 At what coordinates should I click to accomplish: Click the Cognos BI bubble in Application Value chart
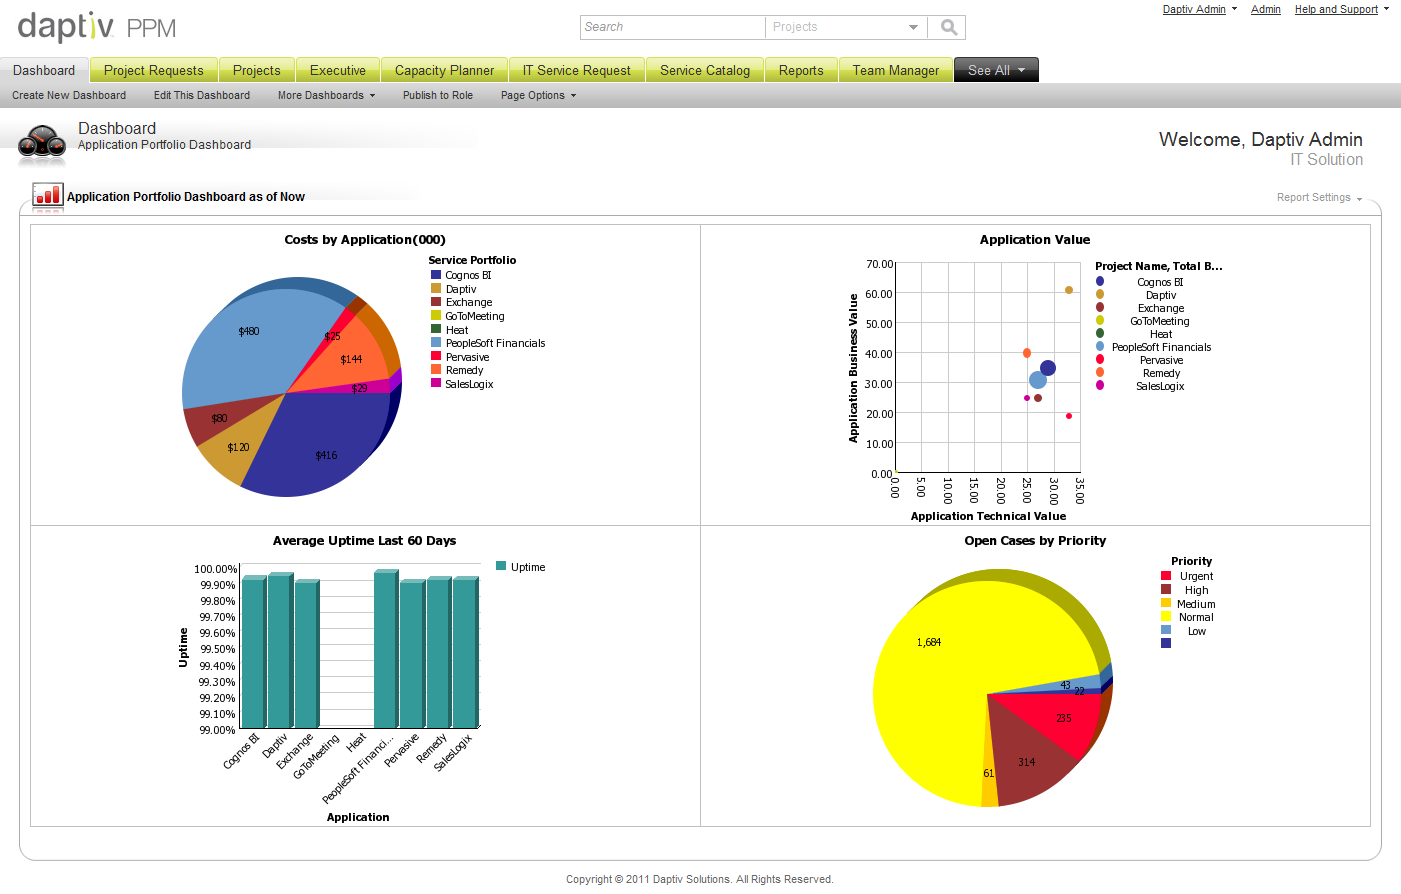(1047, 368)
